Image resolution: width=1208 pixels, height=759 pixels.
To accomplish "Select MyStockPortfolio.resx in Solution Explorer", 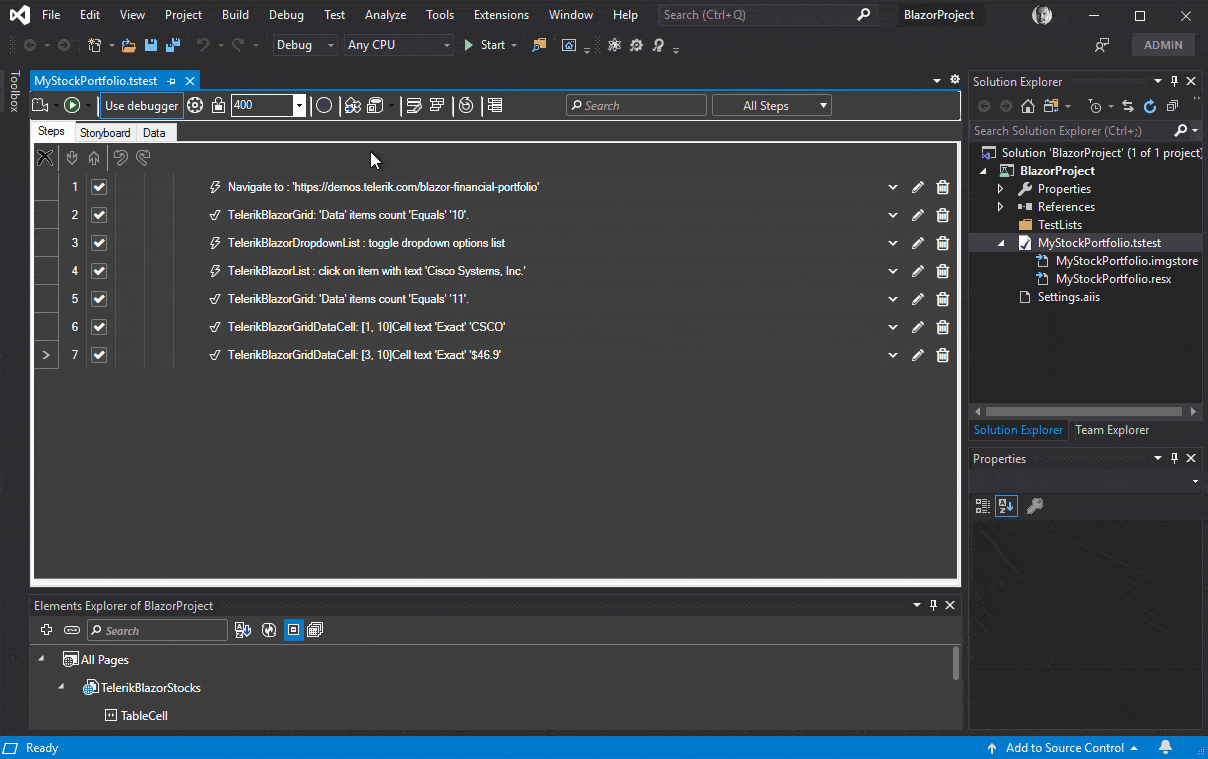I will tap(1113, 279).
